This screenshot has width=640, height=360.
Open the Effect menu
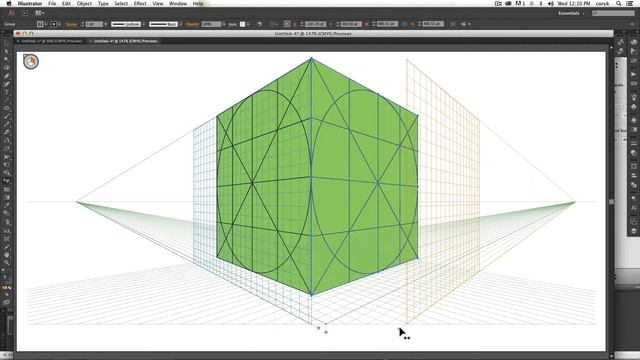(140, 4)
